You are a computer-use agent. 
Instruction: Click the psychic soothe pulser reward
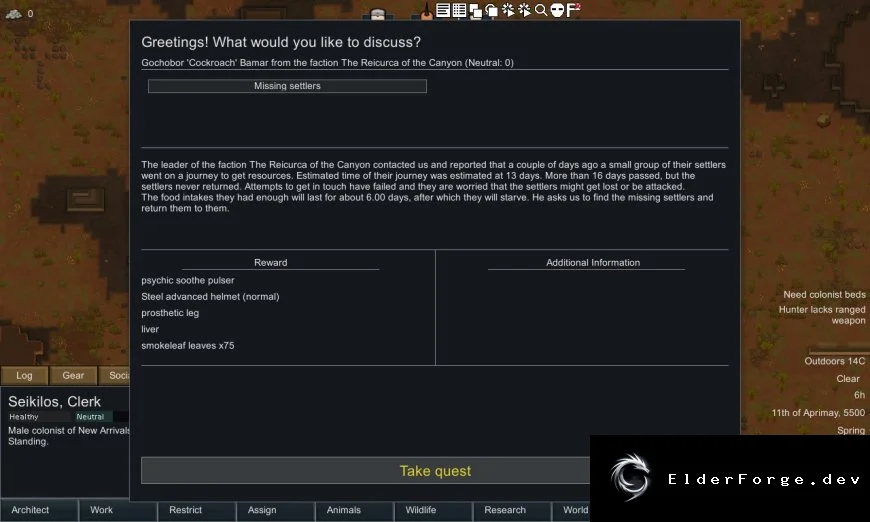click(x=188, y=281)
